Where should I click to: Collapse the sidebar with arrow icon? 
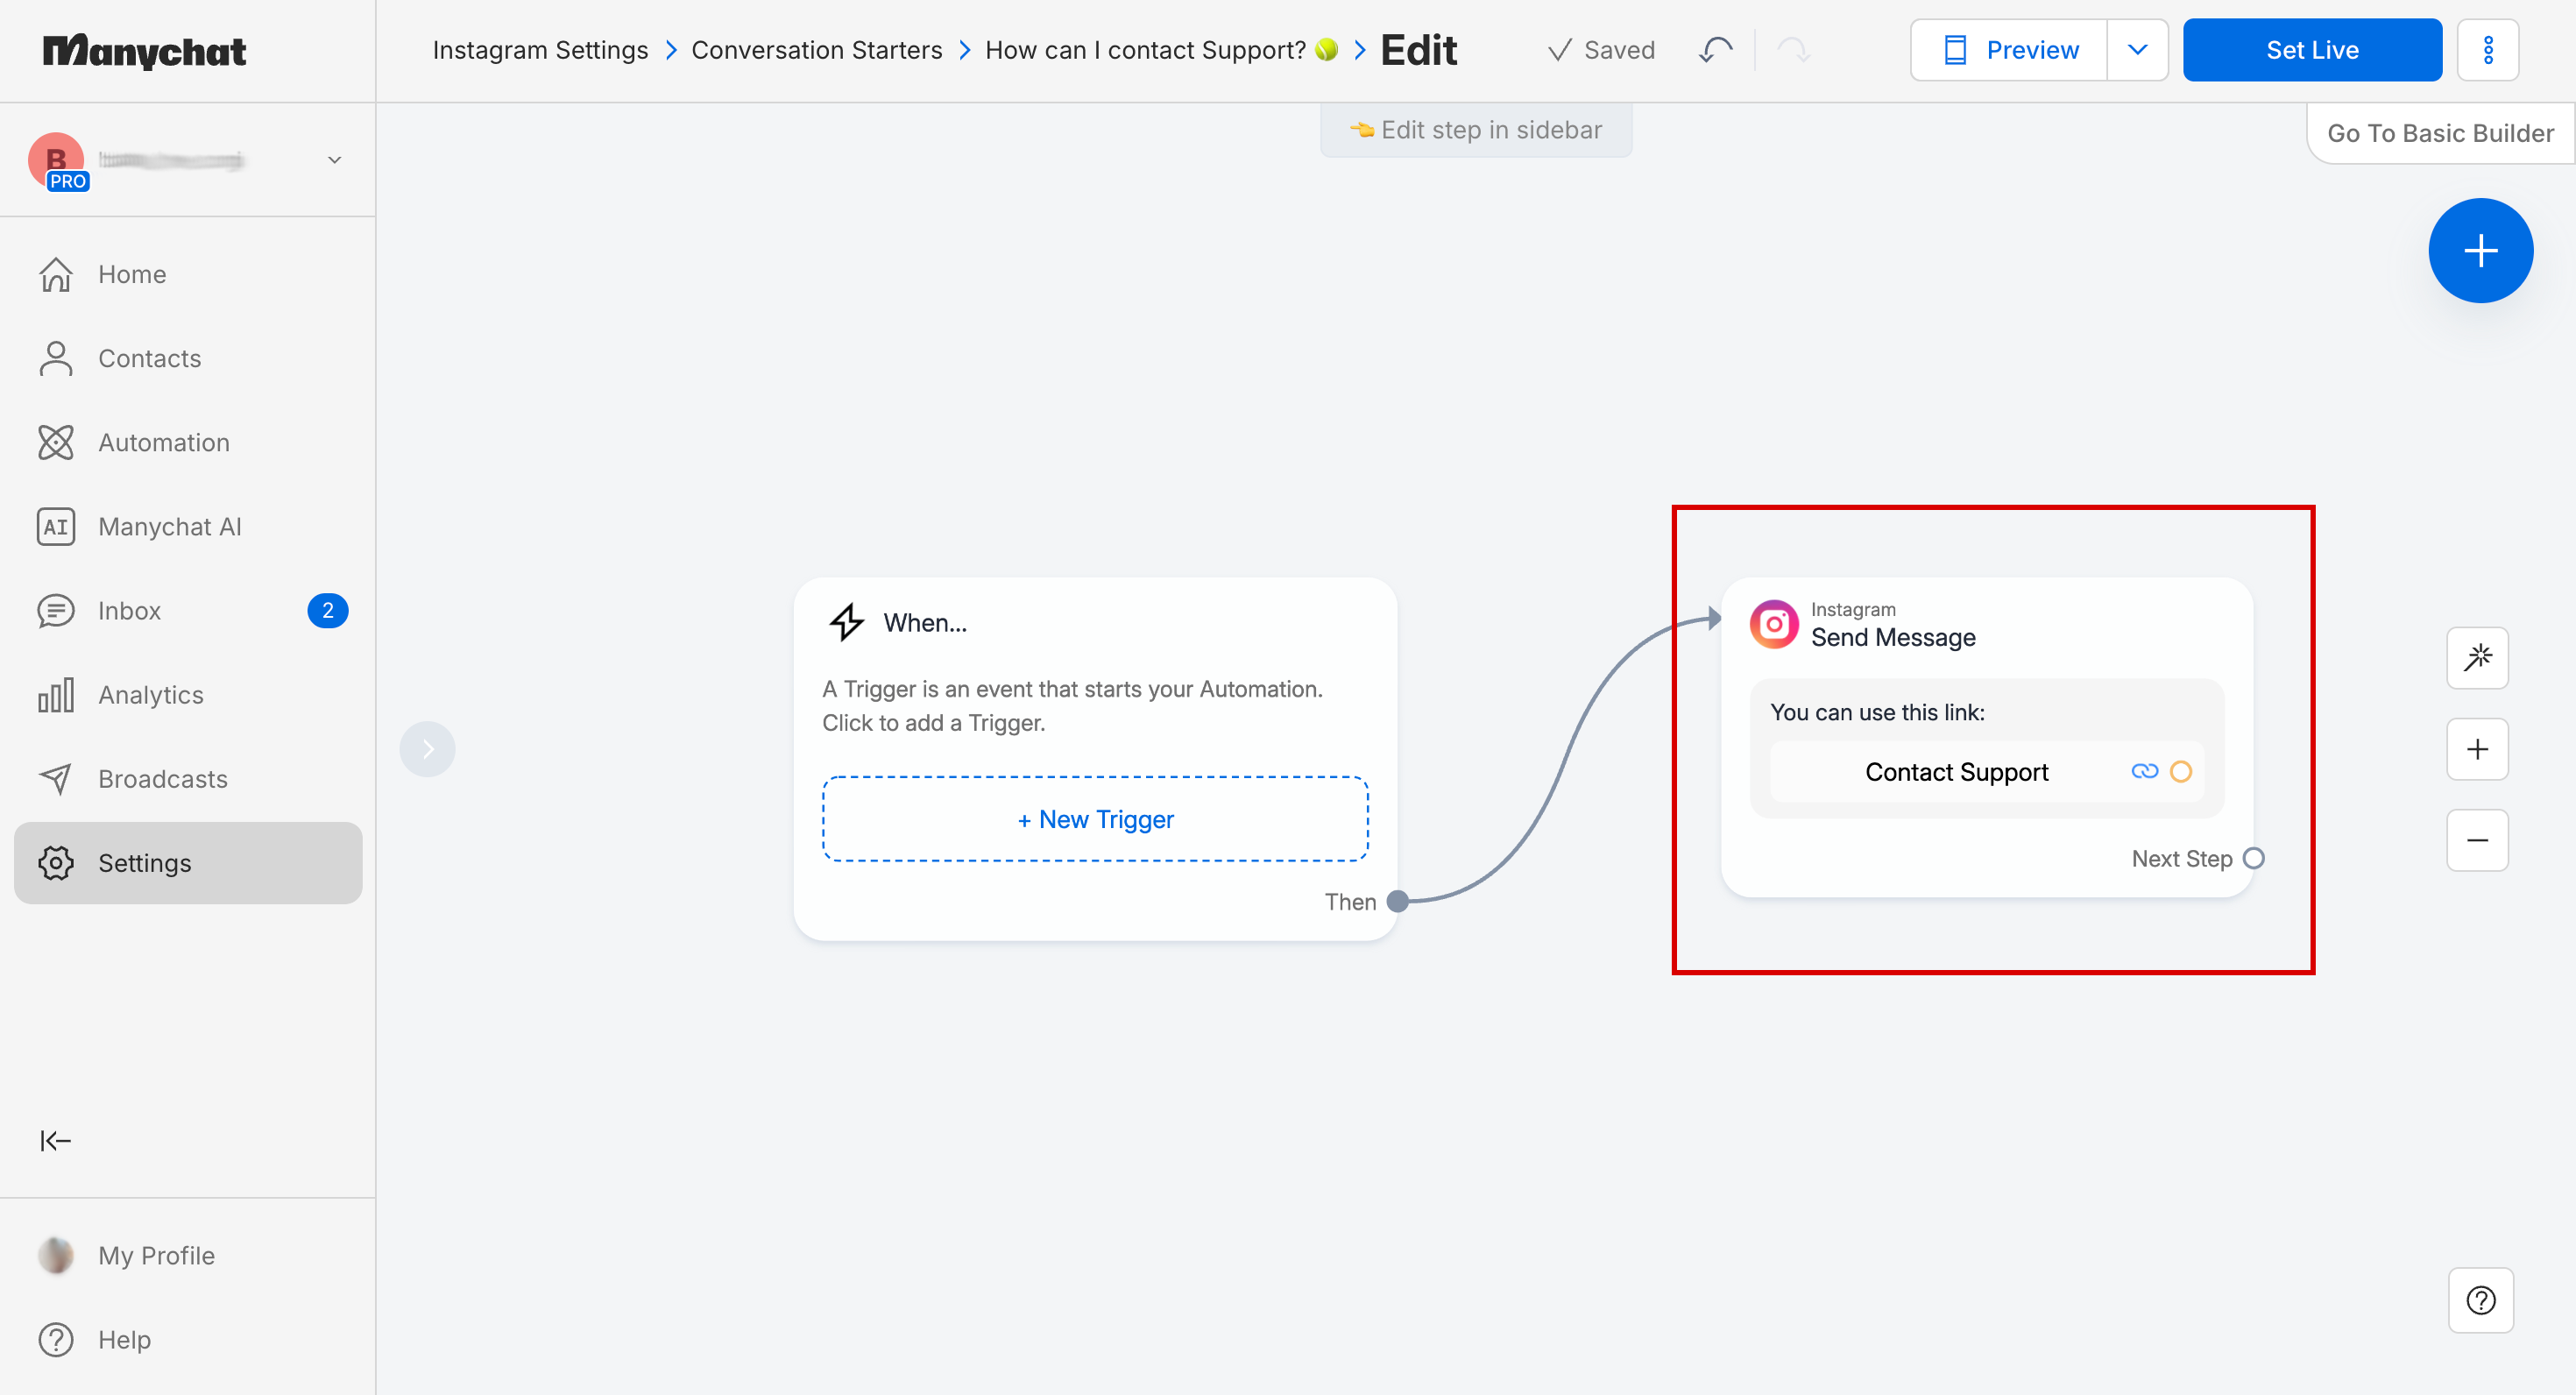[x=55, y=1140]
